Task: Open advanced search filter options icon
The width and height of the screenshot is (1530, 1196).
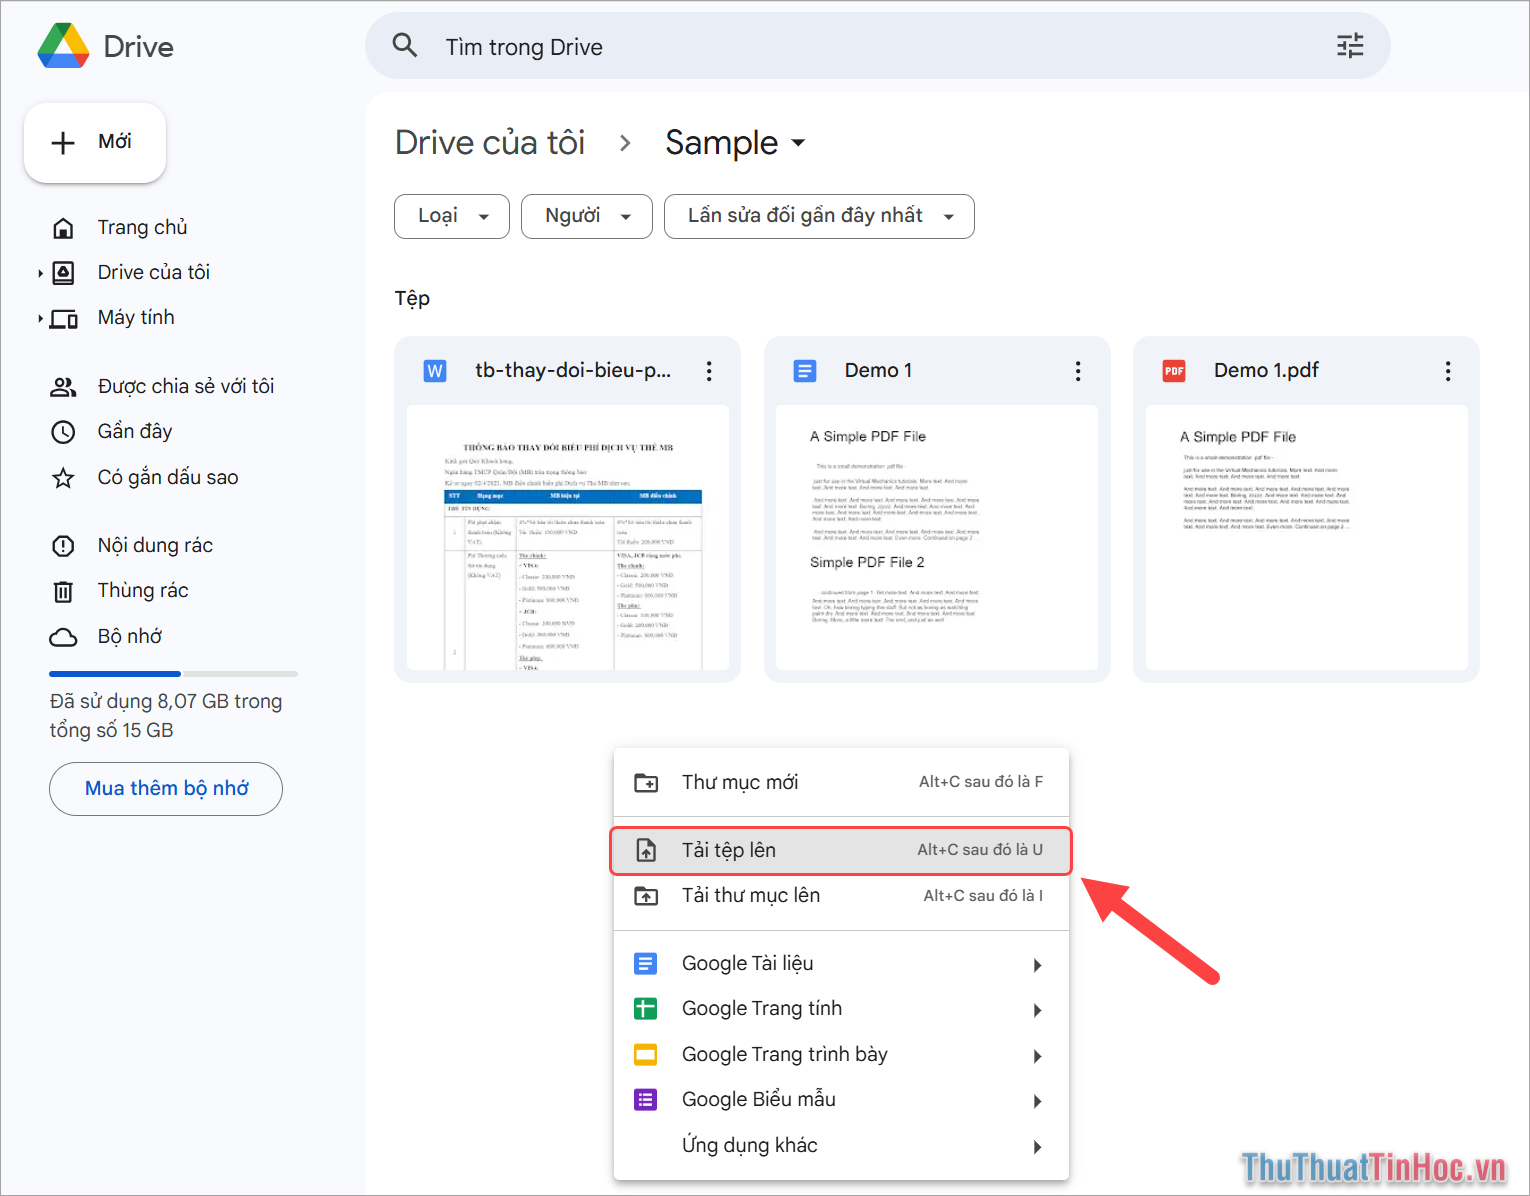Action: tap(1350, 45)
